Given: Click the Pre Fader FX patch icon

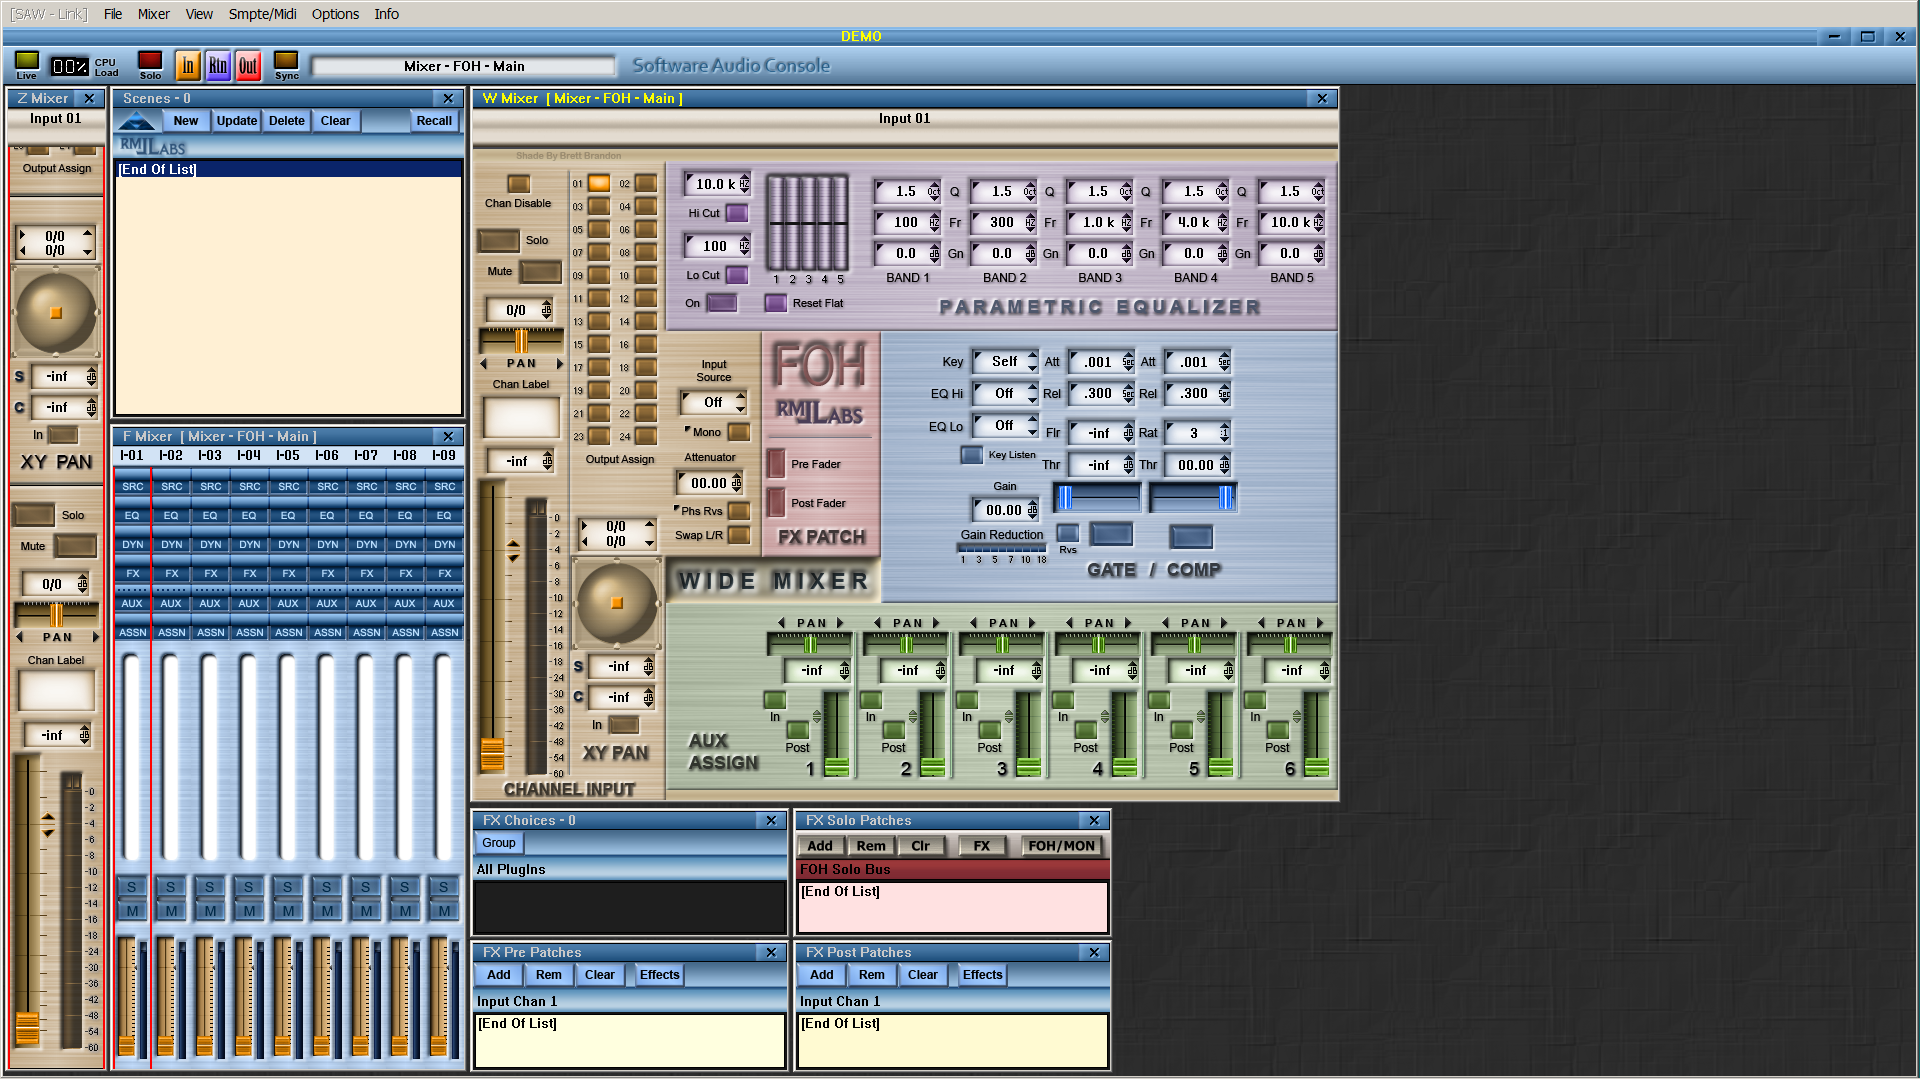Looking at the screenshot, I should click(776, 464).
